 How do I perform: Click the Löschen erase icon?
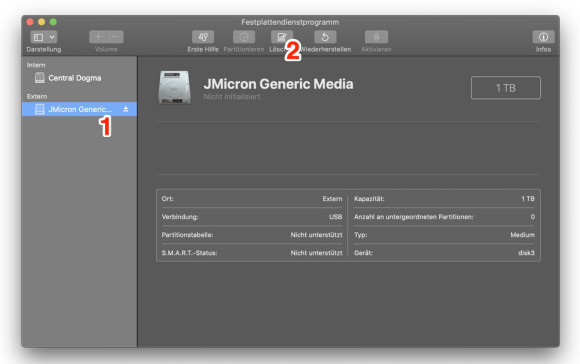281,37
